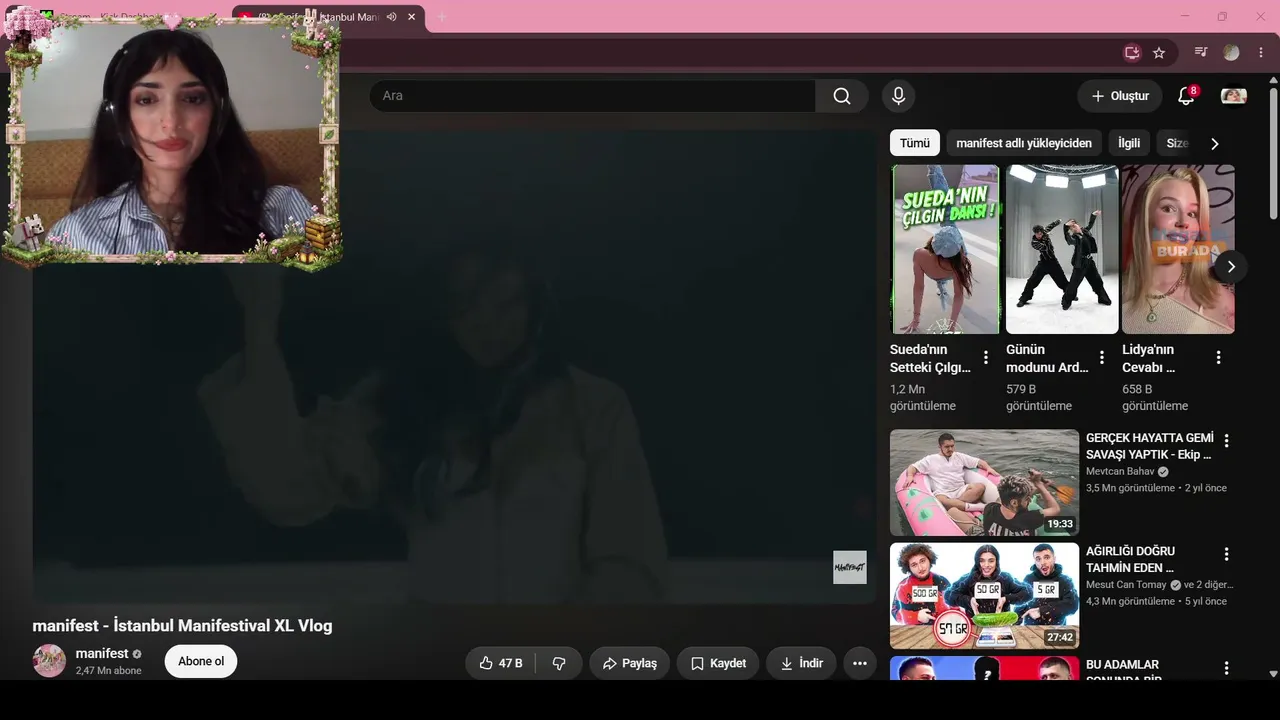The image size is (1280, 720).
Task: Visit the Mesut Can Tomay channel
Action: [x=1126, y=585]
